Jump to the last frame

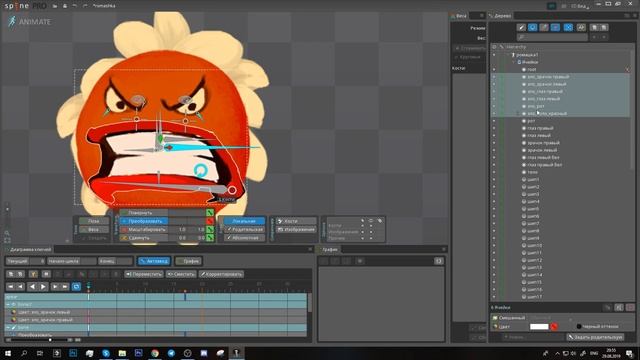point(65,287)
